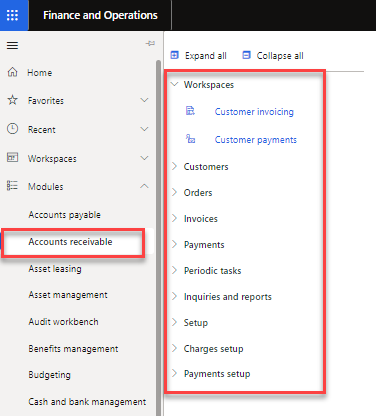Open the app launcher waffle icon
The width and height of the screenshot is (376, 416).
click(x=13, y=15)
